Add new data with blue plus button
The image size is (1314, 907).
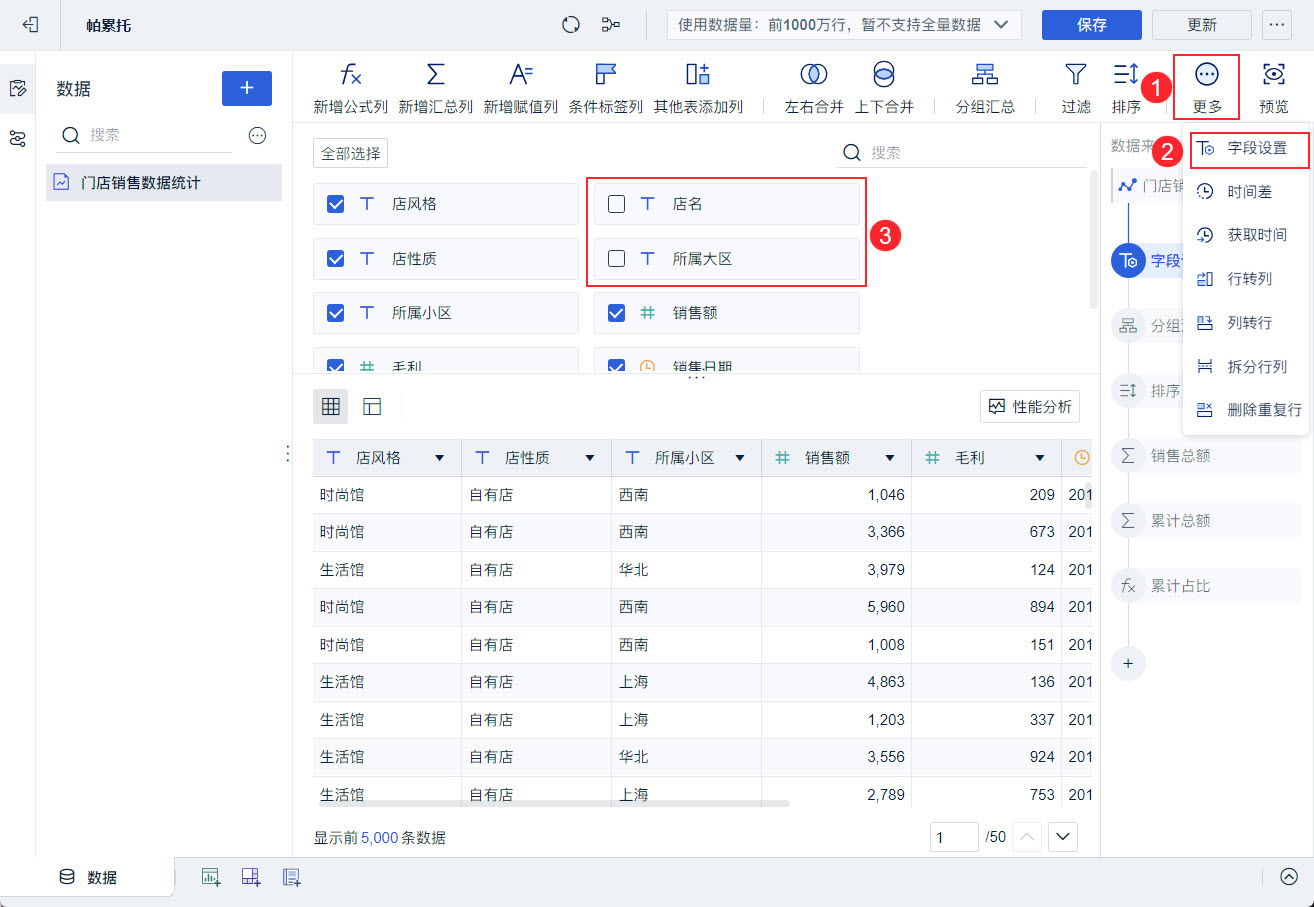pos(247,88)
